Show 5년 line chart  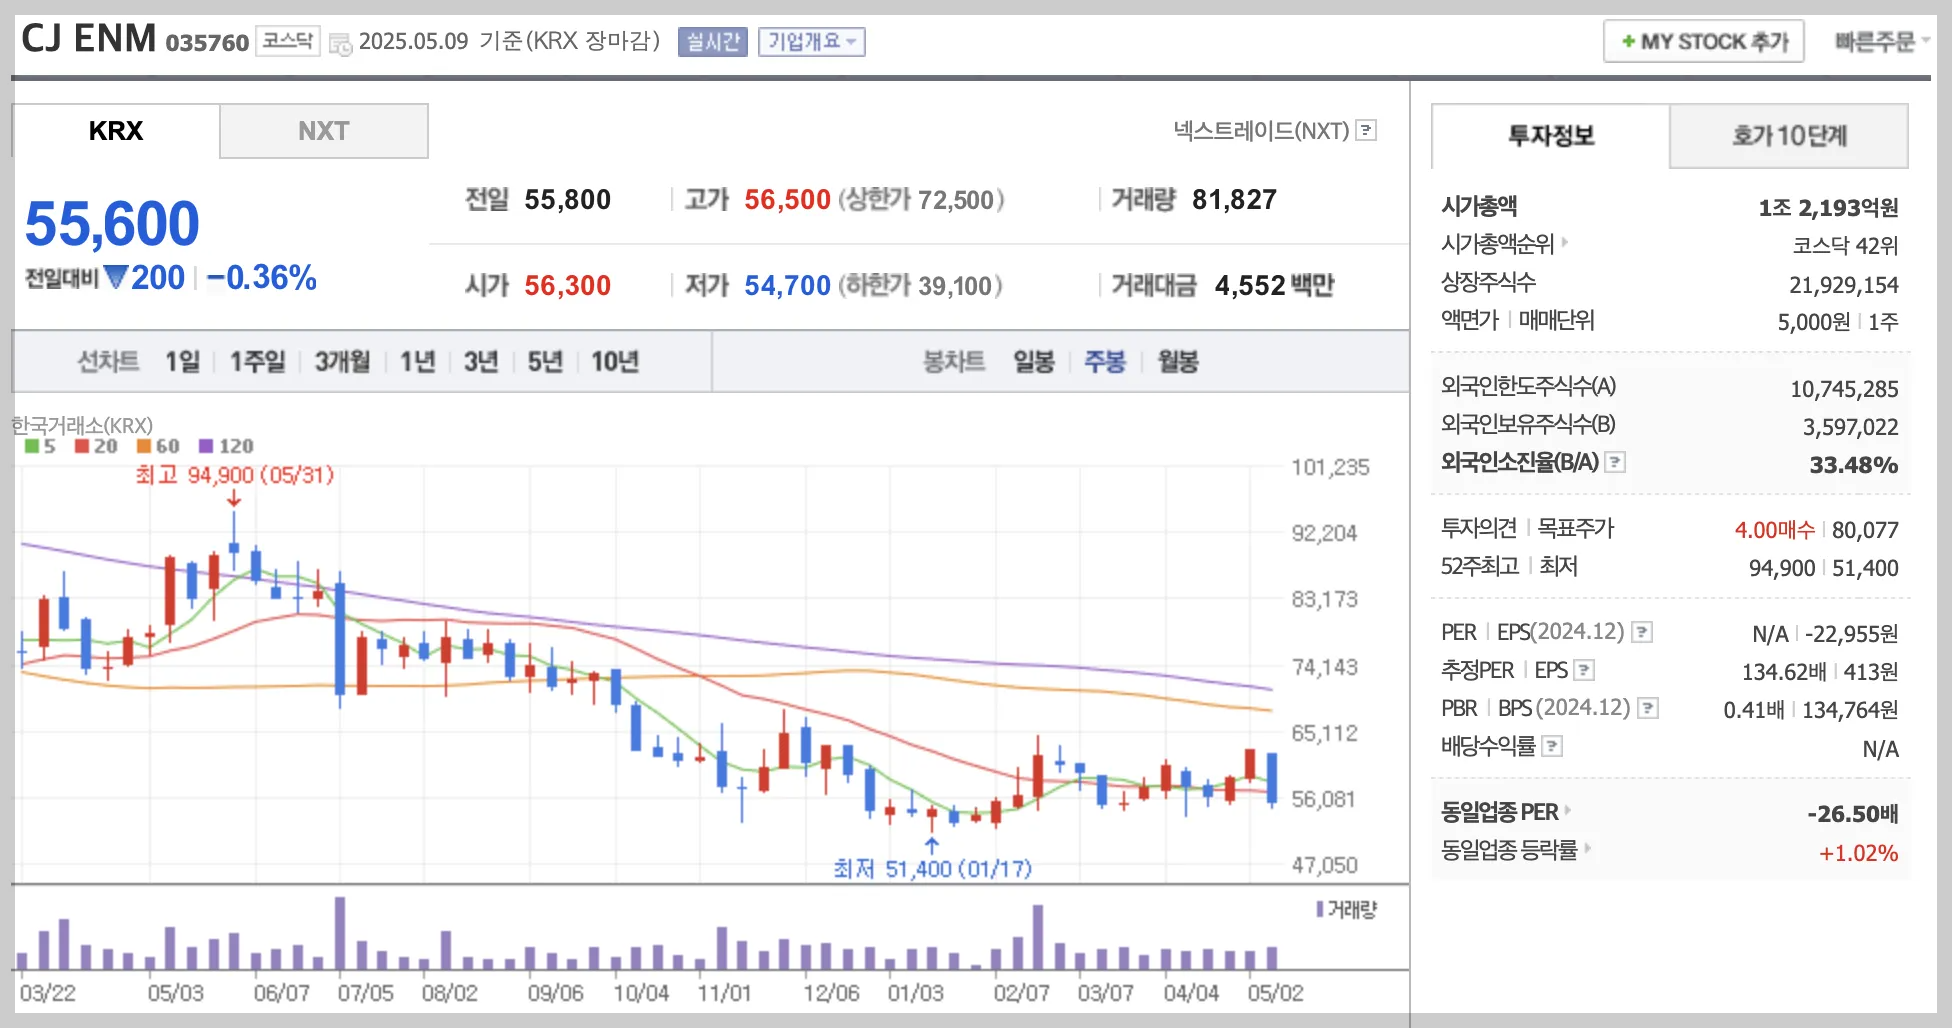click(545, 361)
